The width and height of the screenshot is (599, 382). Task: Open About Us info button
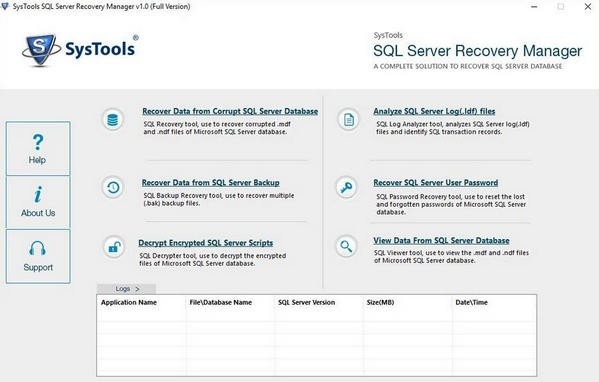38,202
